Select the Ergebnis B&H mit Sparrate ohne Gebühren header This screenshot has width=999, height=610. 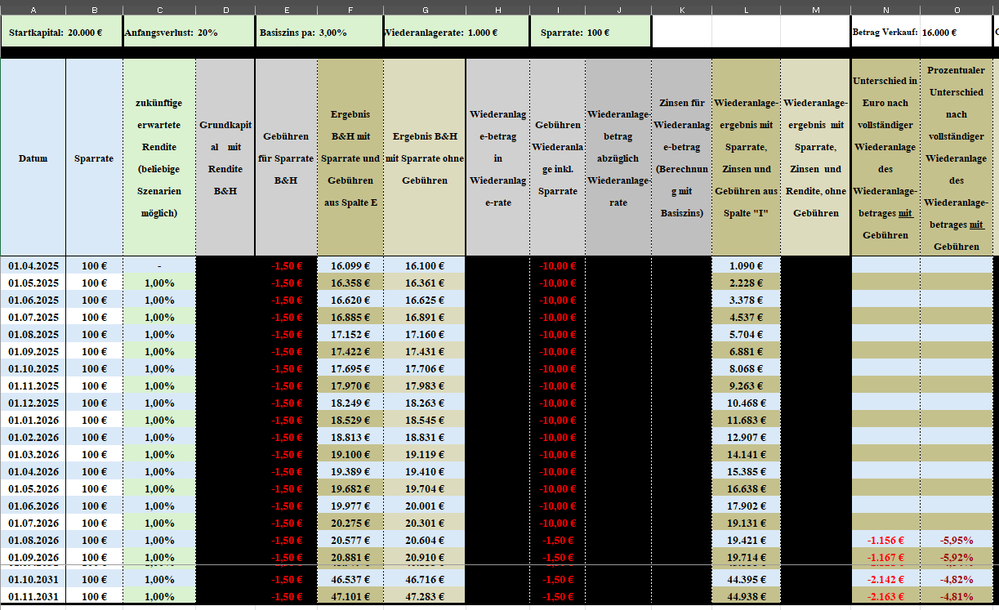coord(424,157)
